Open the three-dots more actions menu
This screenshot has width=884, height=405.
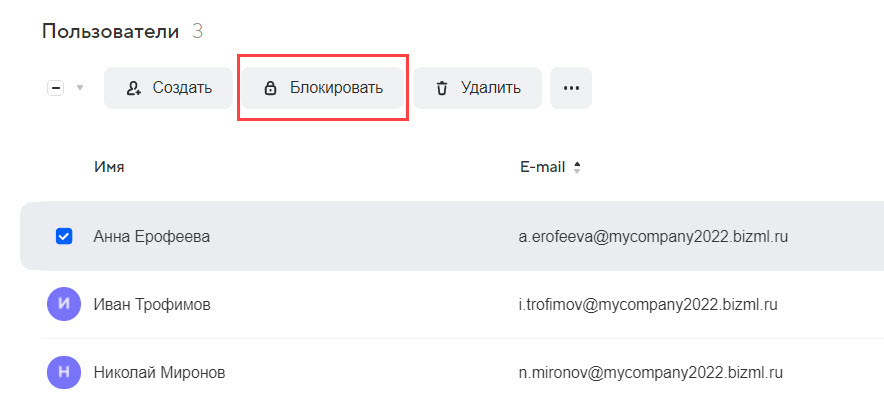tap(571, 88)
